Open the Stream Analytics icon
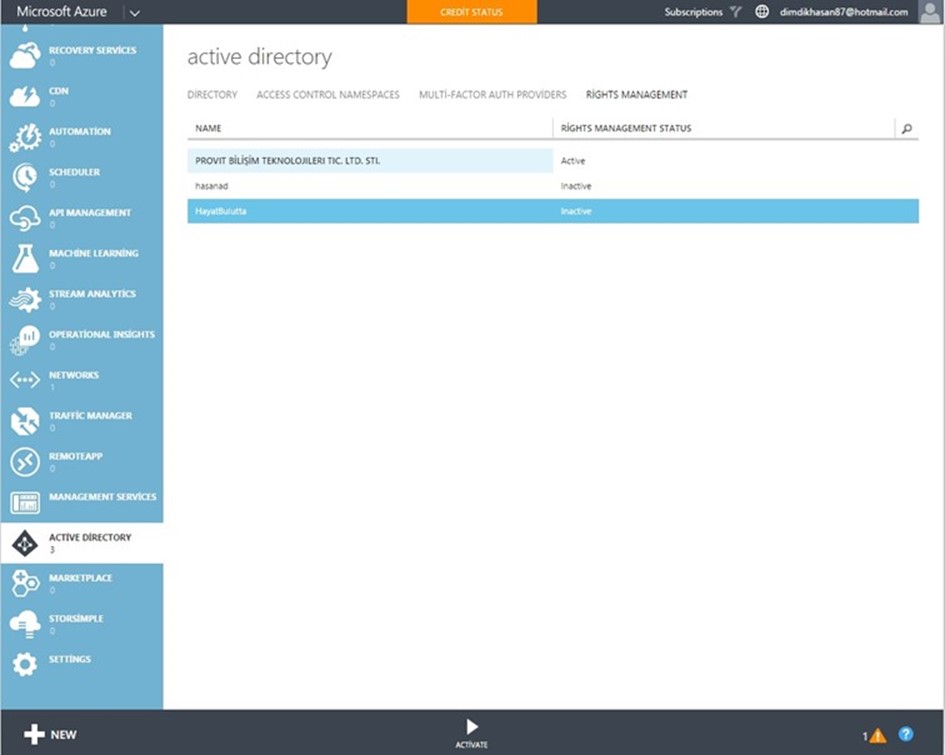 tap(25, 299)
